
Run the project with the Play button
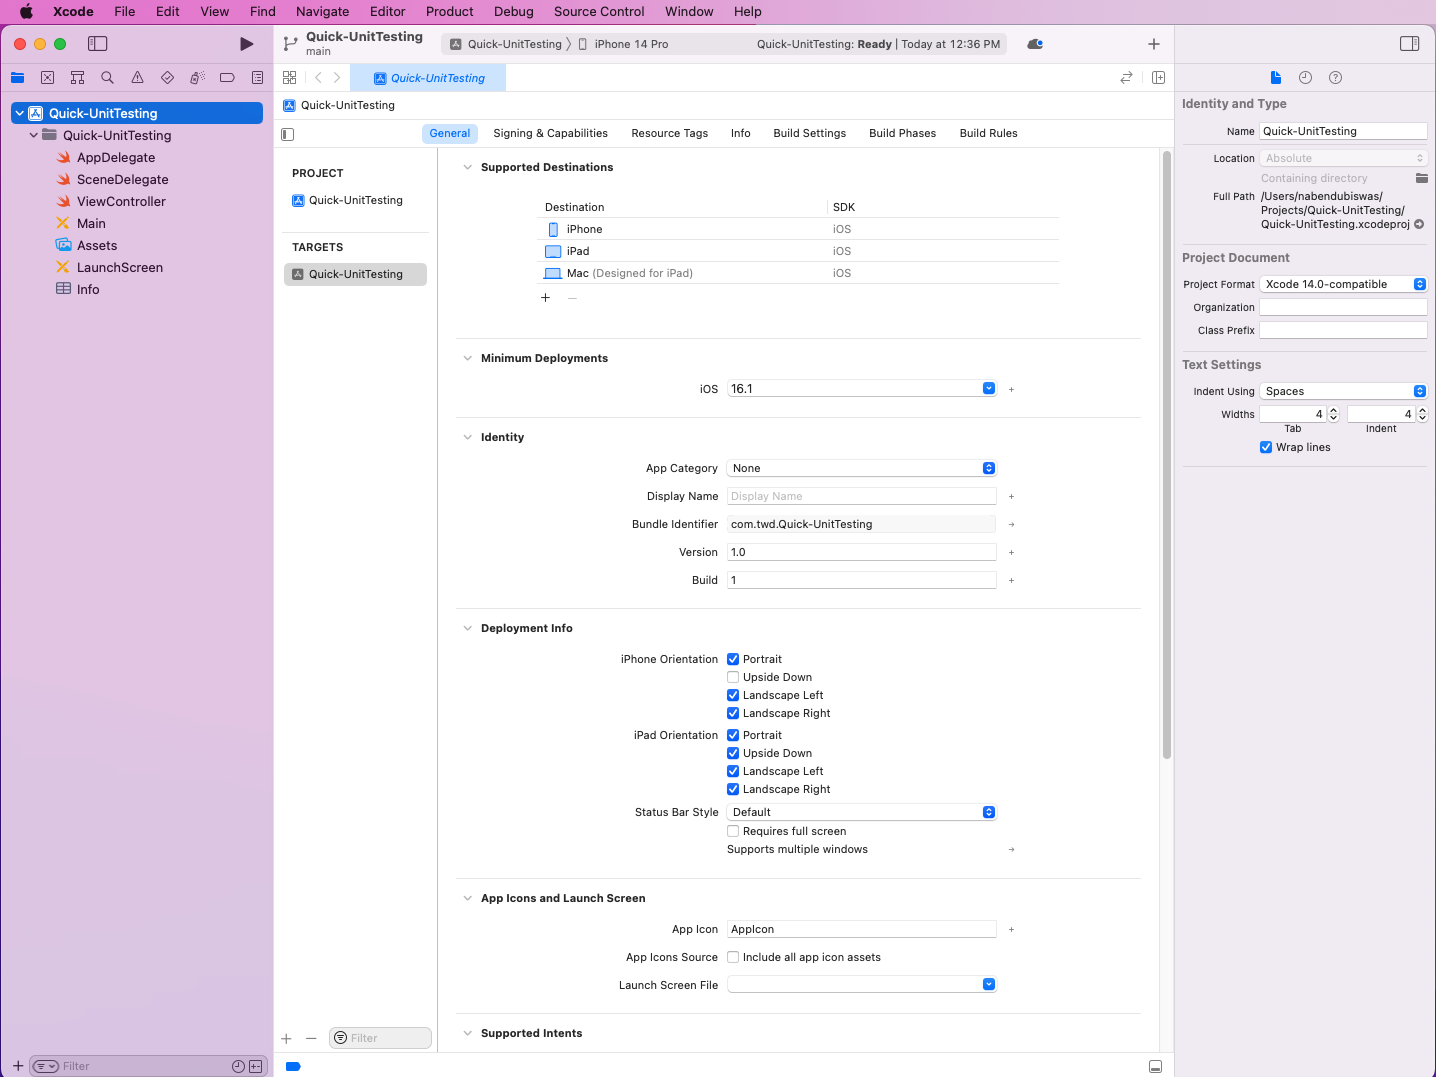(246, 44)
